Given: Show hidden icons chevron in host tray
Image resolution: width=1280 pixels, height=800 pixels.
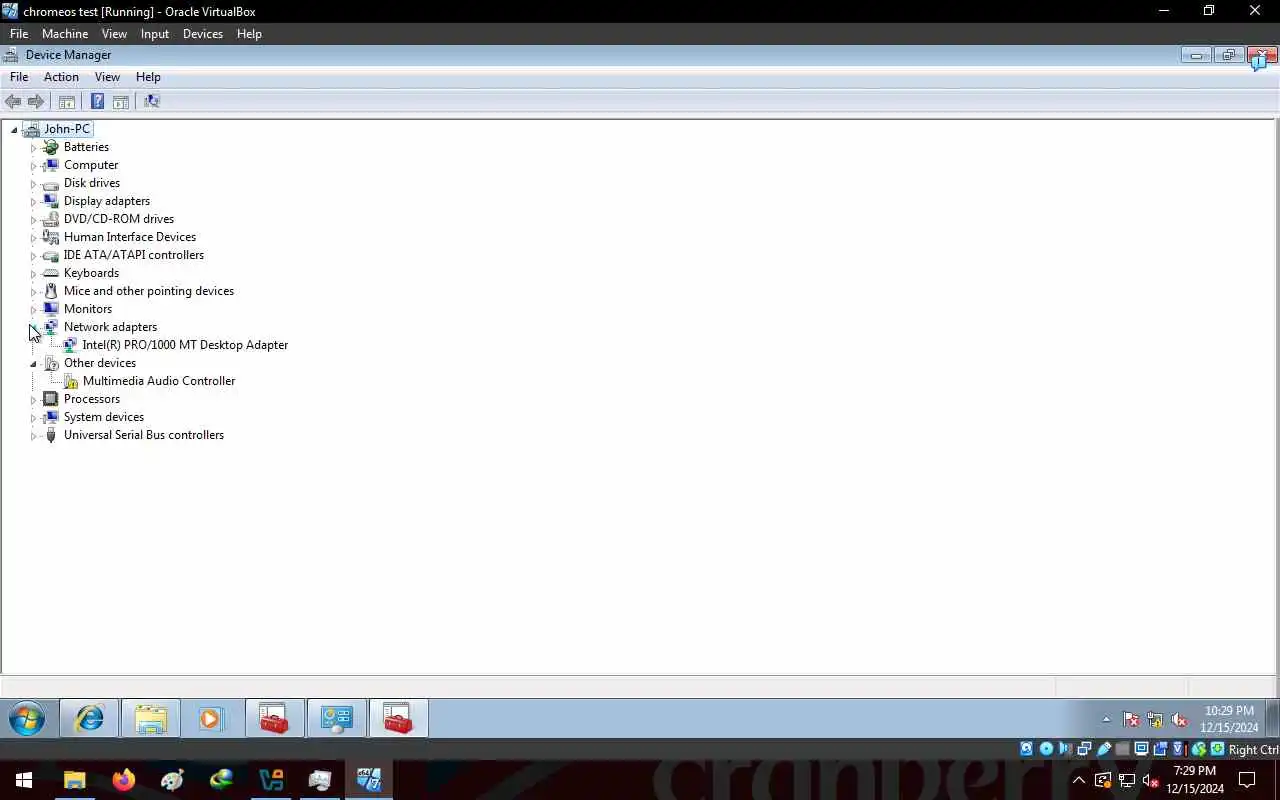Looking at the screenshot, I should click(x=1079, y=780).
